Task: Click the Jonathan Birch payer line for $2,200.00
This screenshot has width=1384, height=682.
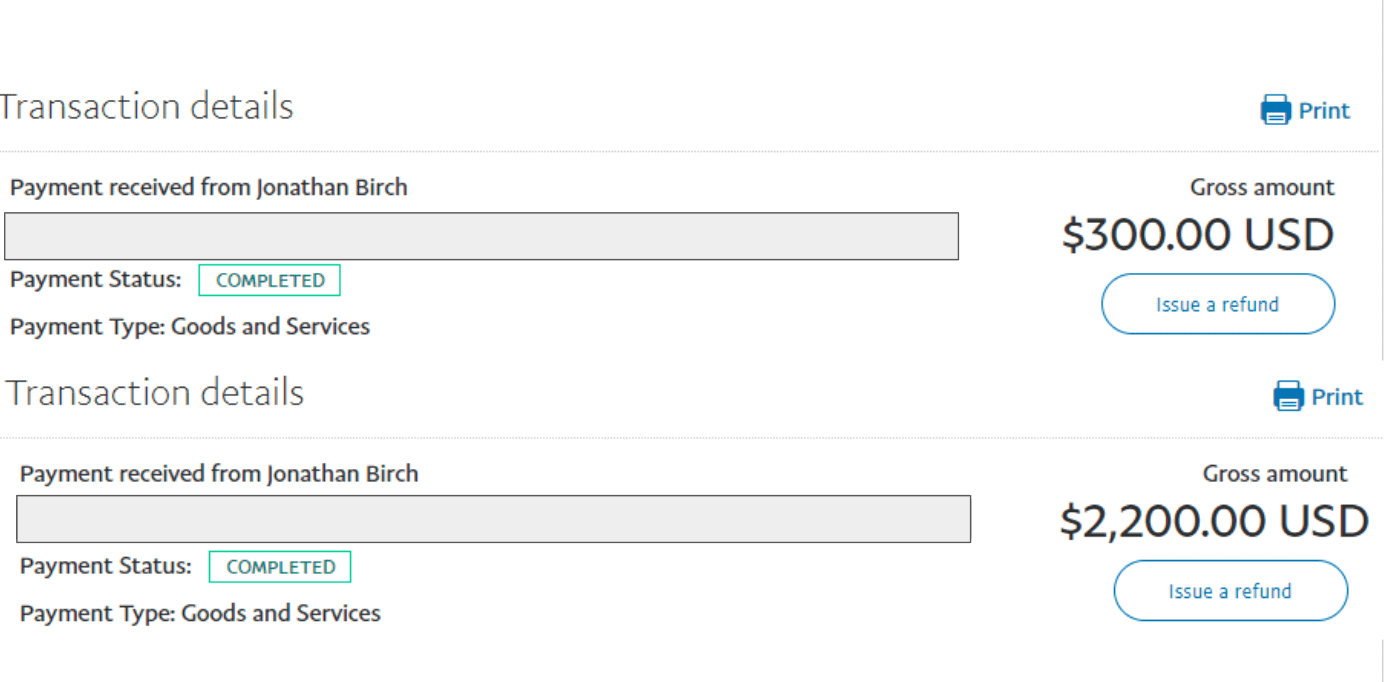Action: pyautogui.click(x=219, y=473)
